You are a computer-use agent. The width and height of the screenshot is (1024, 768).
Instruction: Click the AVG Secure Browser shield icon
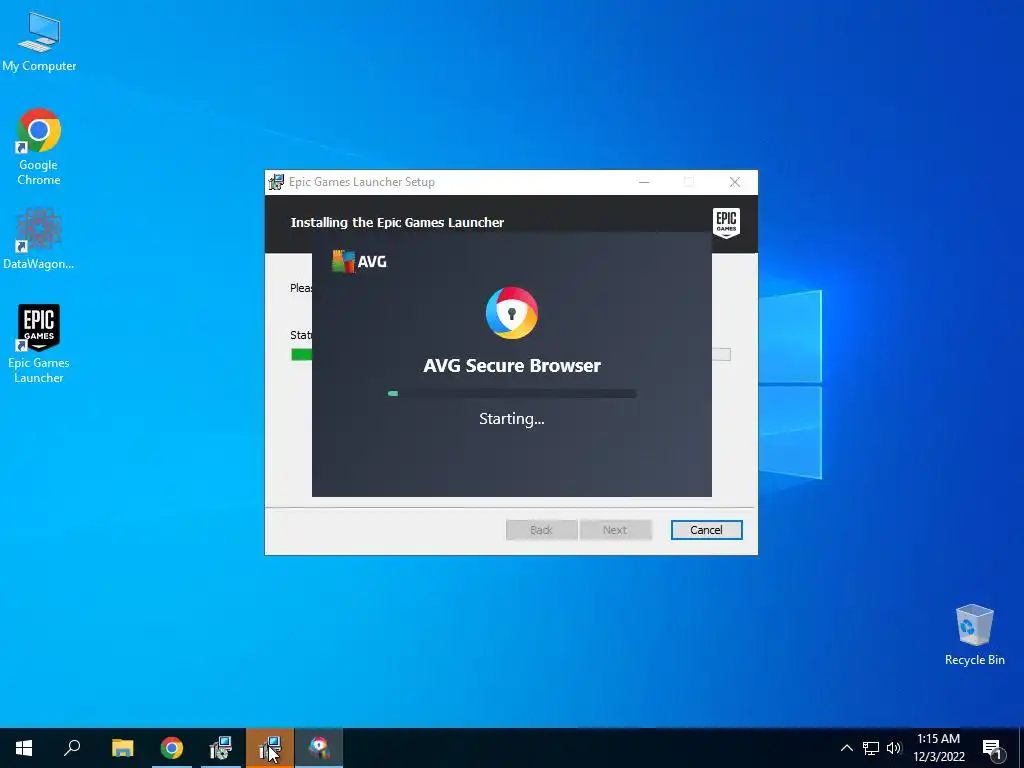tap(512, 313)
